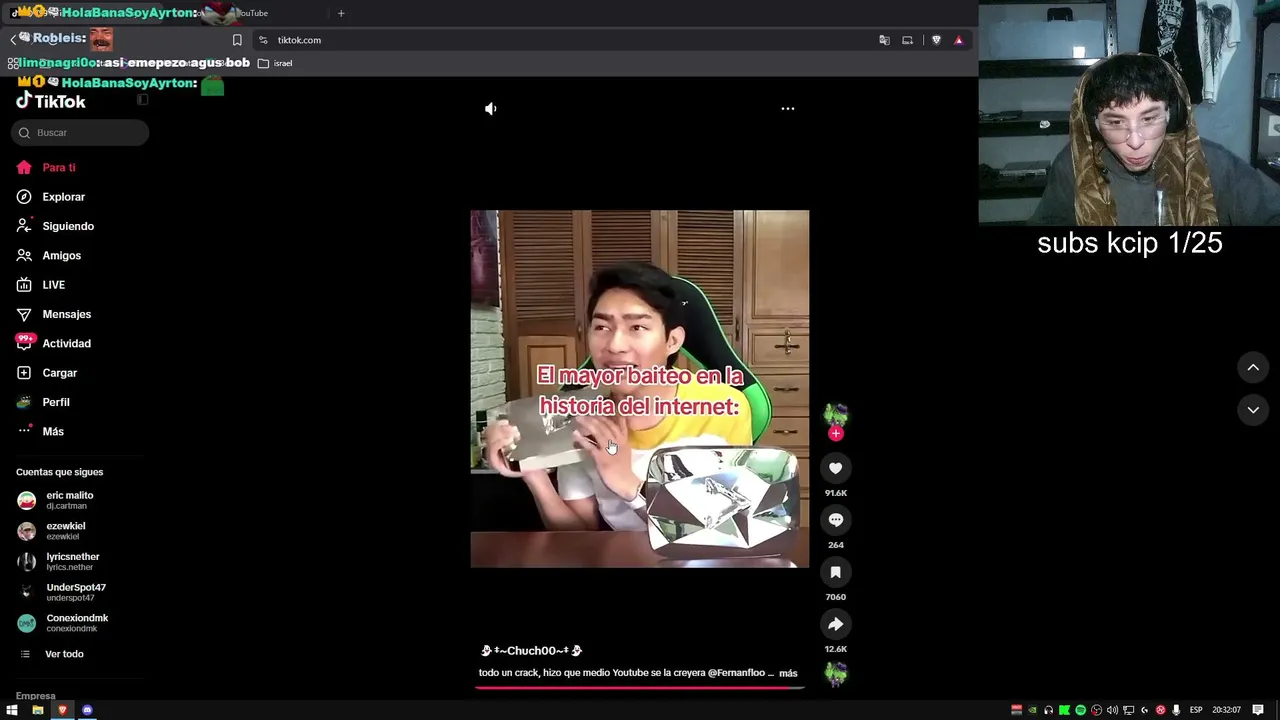Click the translate page icon in address bar

(884, 40)
